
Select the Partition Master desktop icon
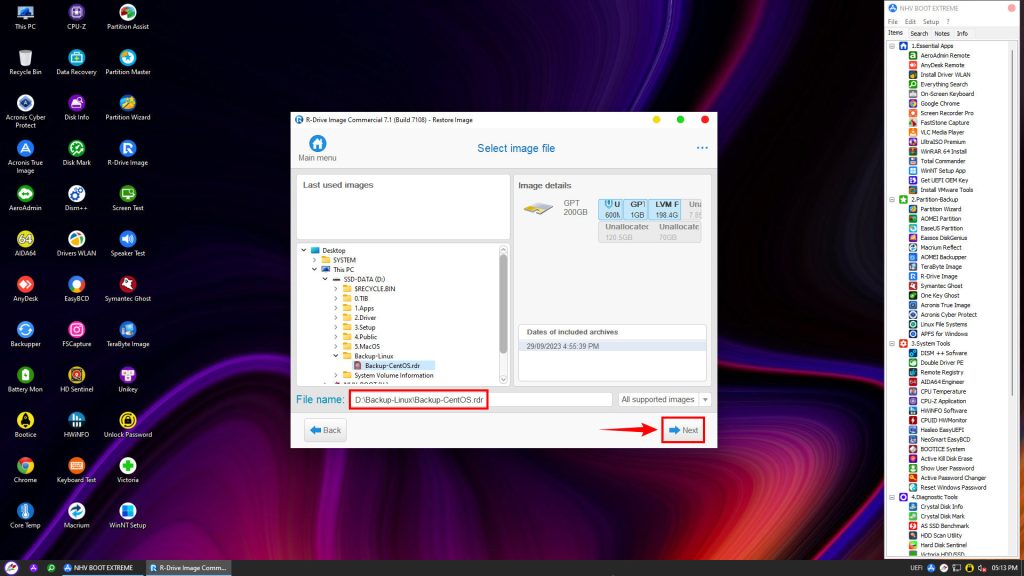(128, 63)
